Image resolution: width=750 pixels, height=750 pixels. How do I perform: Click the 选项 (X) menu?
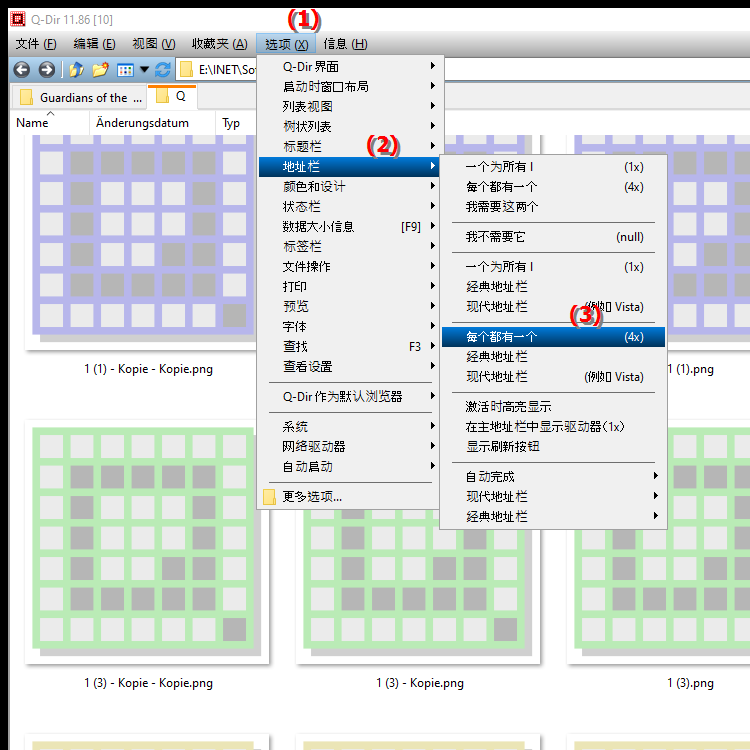[286, 44]
